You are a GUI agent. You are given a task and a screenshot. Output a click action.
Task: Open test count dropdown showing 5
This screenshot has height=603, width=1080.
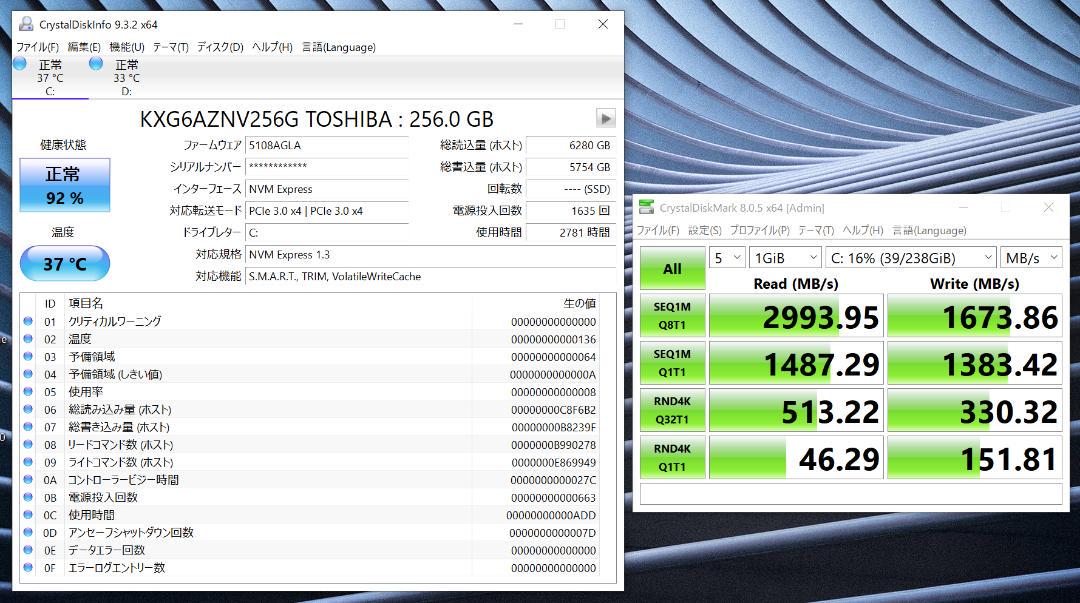point(727,258)
